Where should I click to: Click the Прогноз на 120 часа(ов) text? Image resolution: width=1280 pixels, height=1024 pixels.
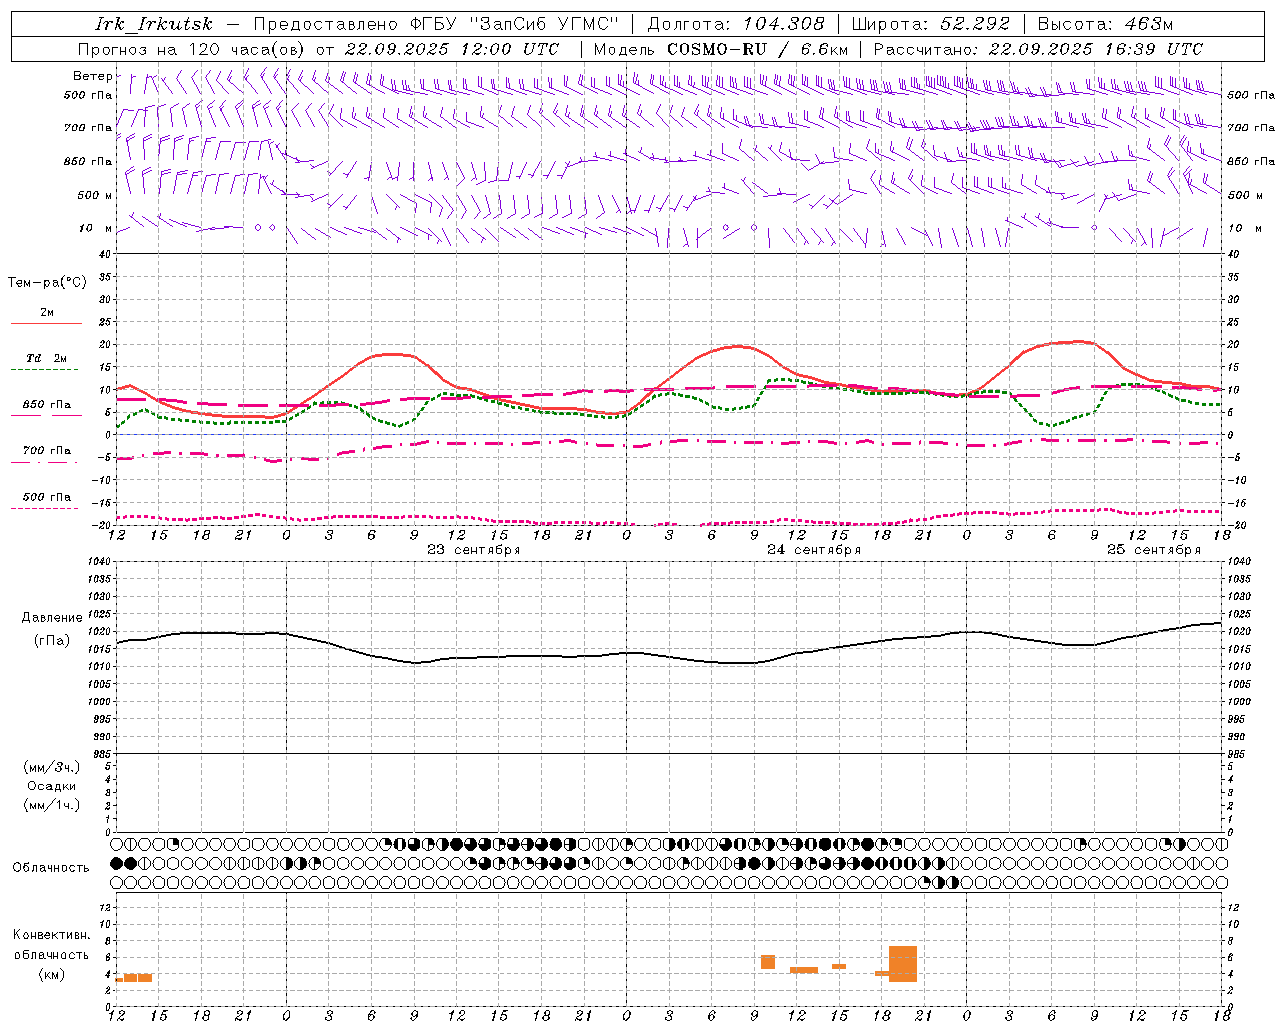click(x=193, y=49)
